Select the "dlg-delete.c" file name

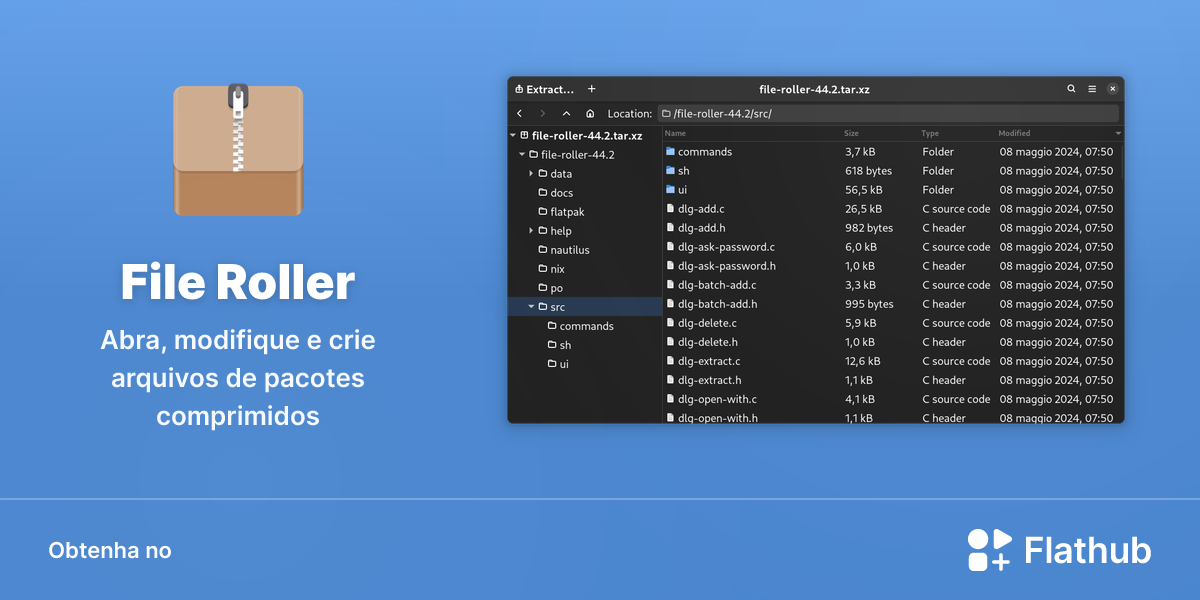point(707,323)
